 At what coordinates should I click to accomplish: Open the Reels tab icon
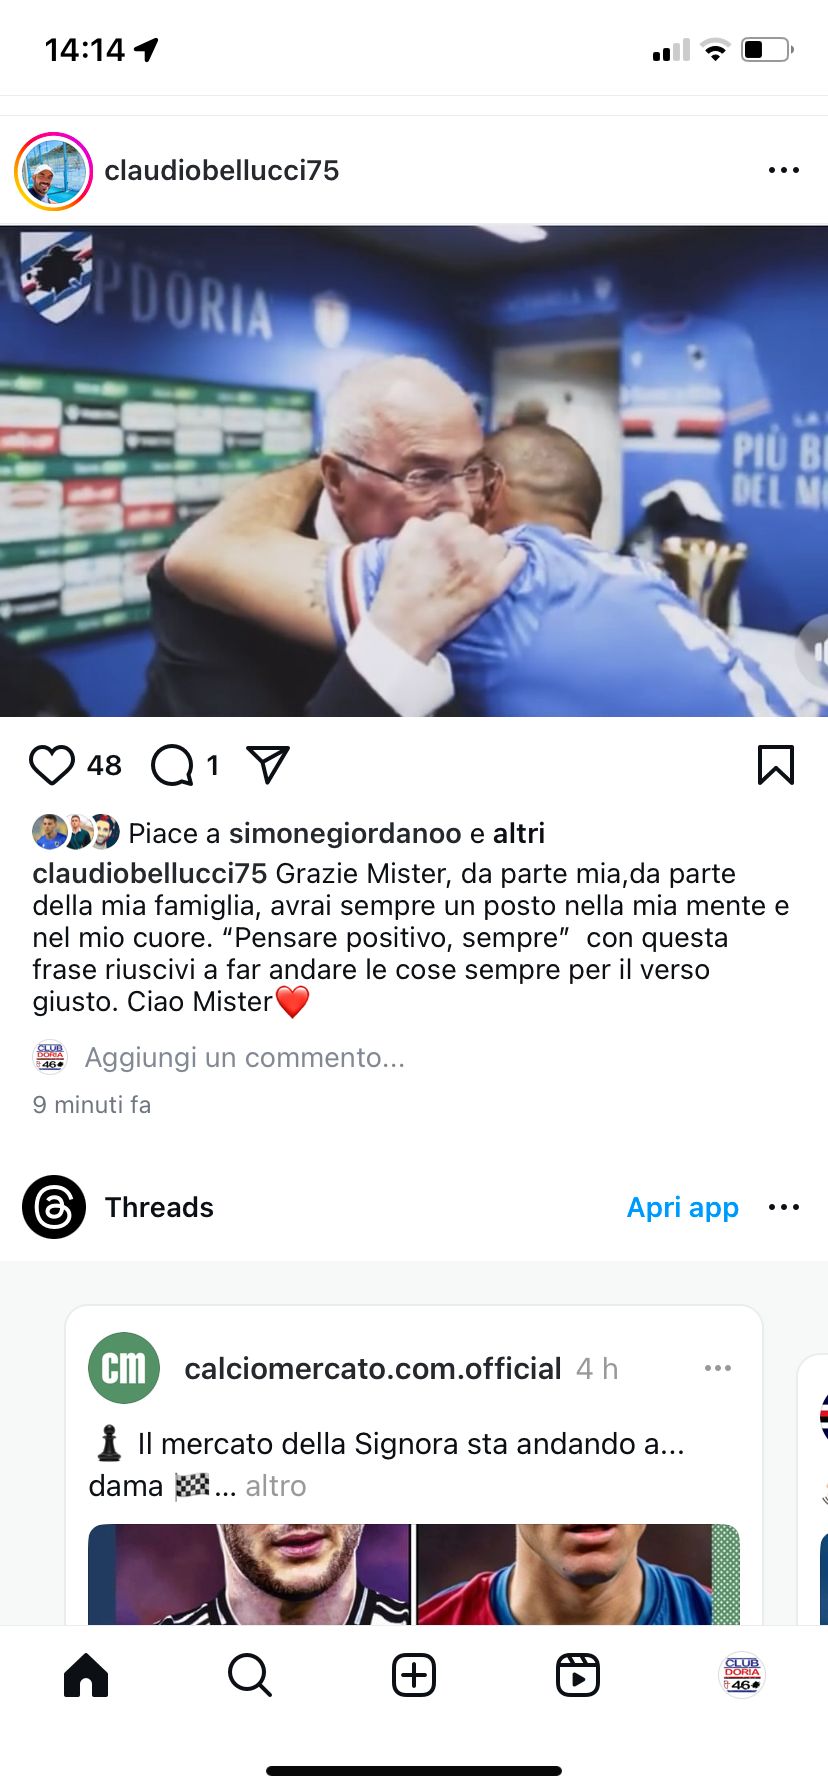(x=578, y=1675)
